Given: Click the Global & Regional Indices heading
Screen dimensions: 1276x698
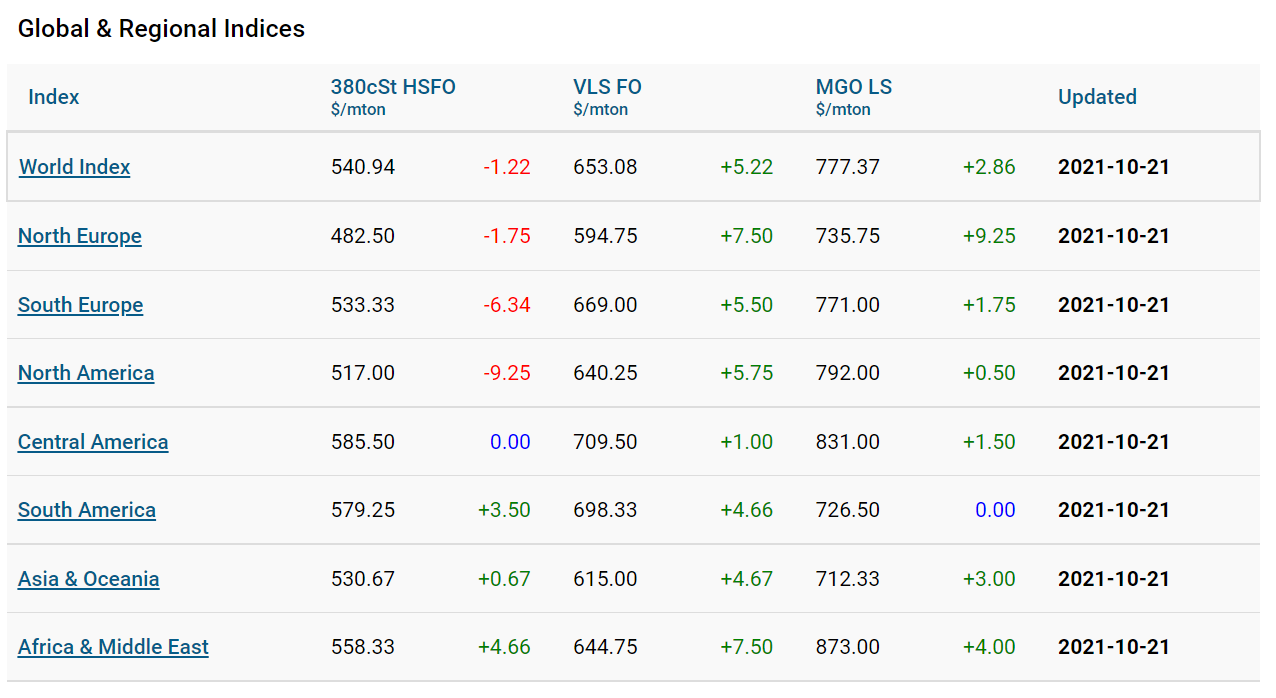Looking at the screenshot, I should click(161, 29).
